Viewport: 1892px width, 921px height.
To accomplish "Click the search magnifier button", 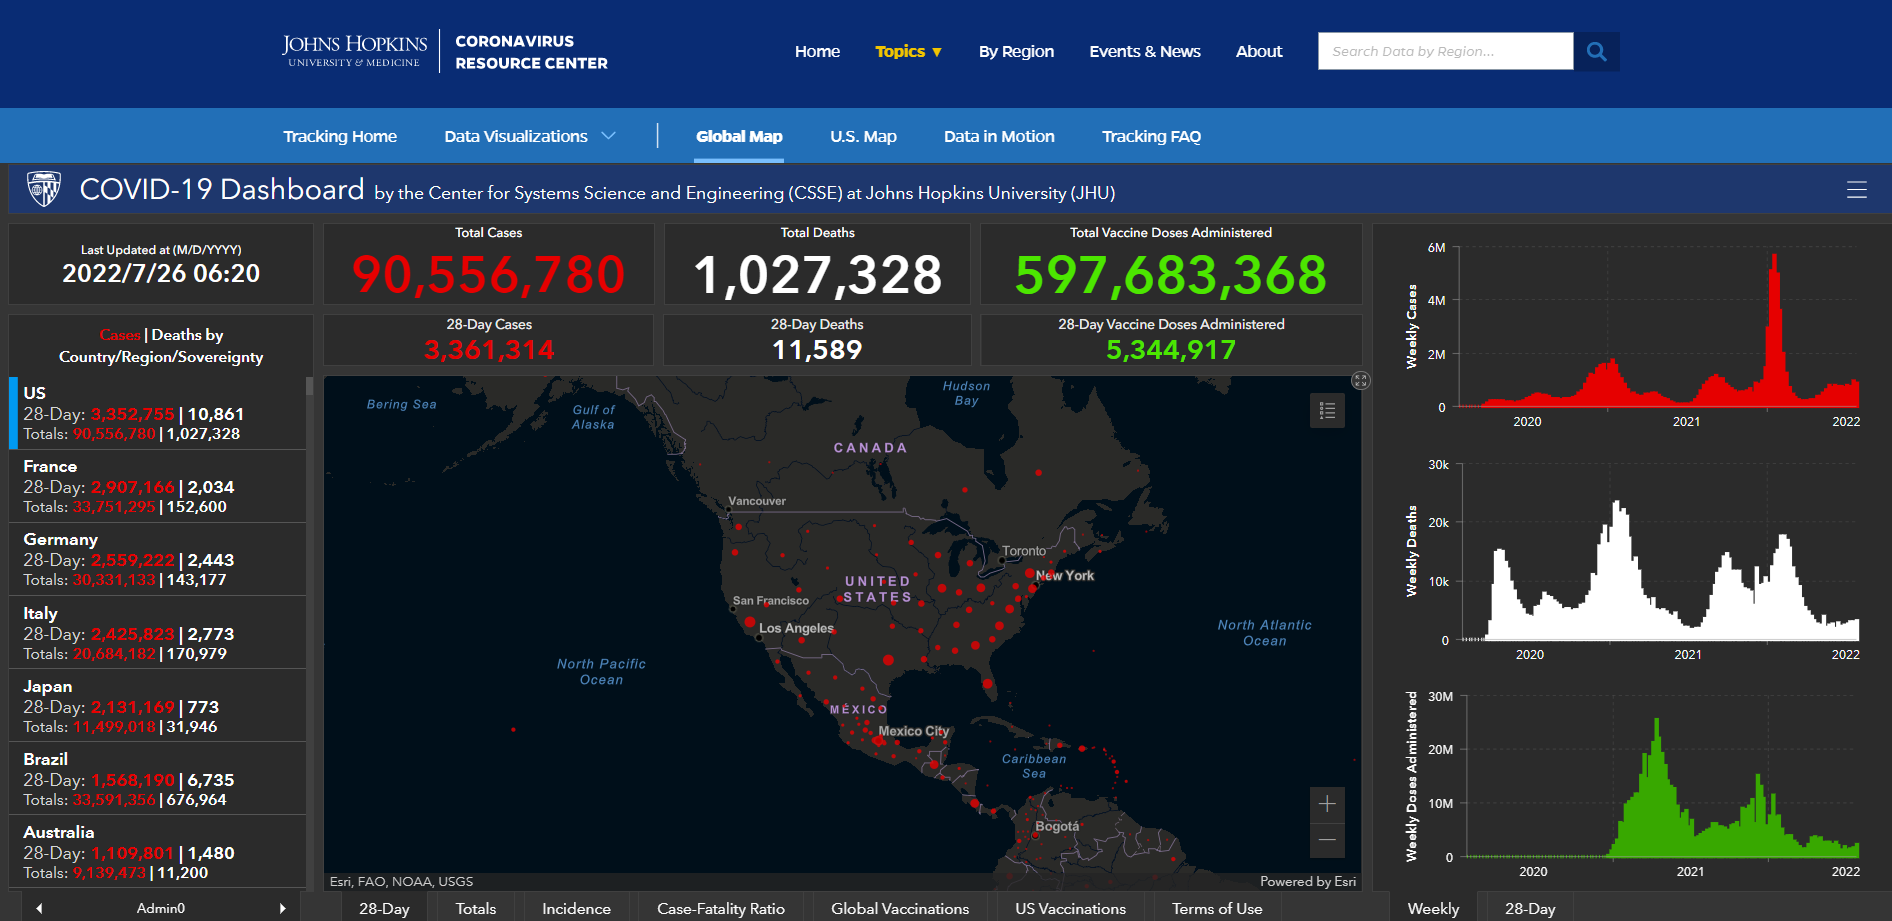I will 1596,51.
